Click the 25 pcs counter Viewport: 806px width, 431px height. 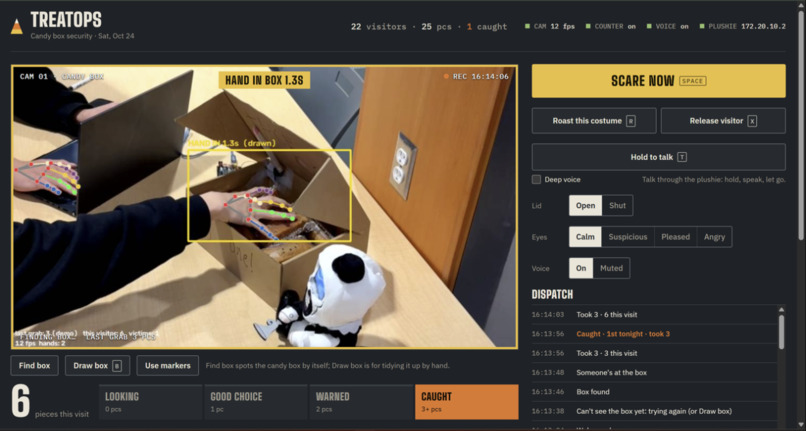click(x=436, y=26)
